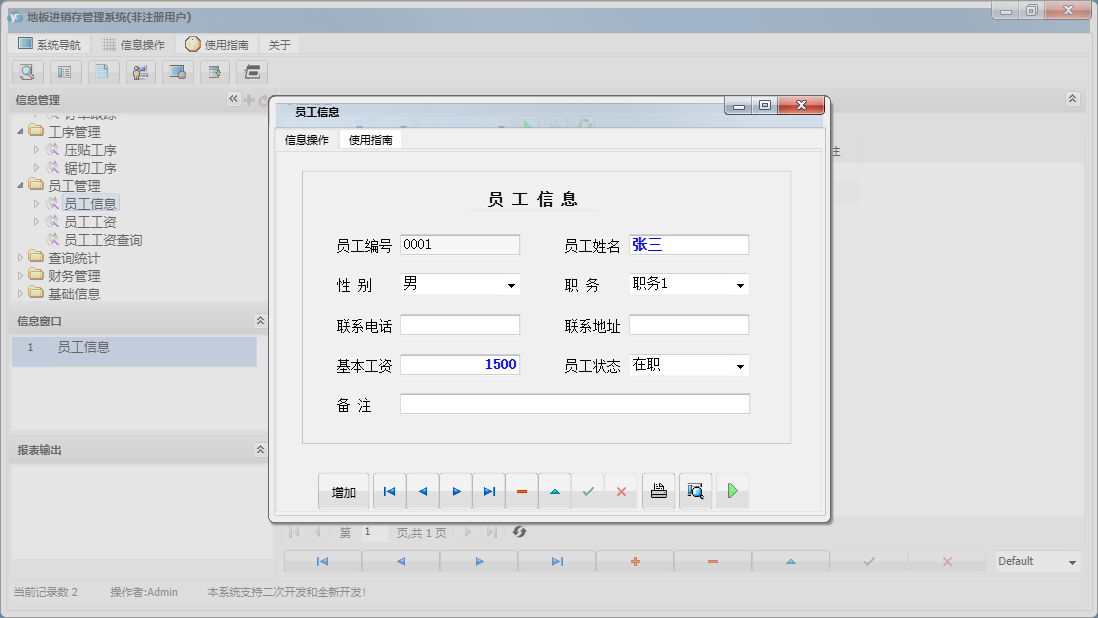
Task: Click the 联系电话 phone input field
Action: (459, 324)
